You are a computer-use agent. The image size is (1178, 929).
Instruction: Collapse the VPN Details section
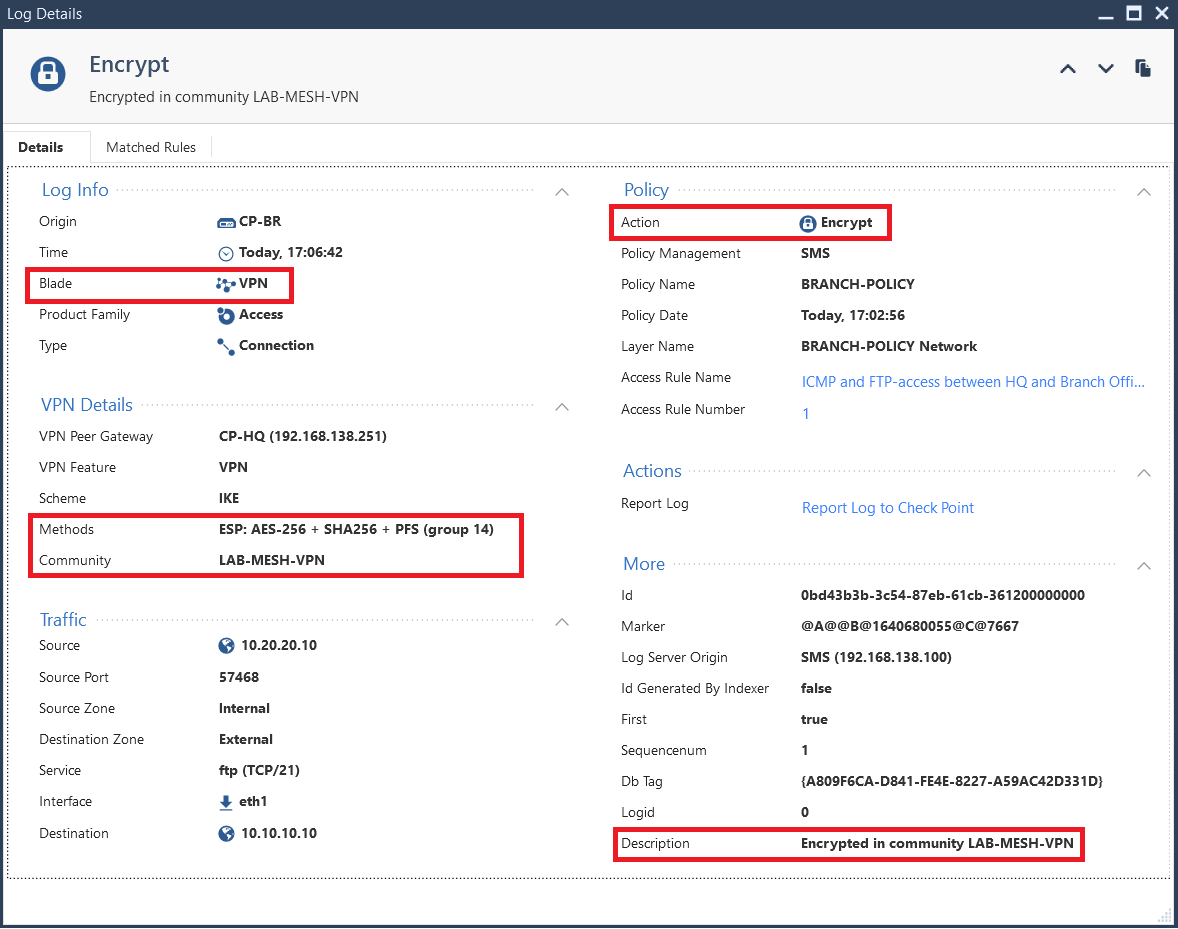[562, 407]
